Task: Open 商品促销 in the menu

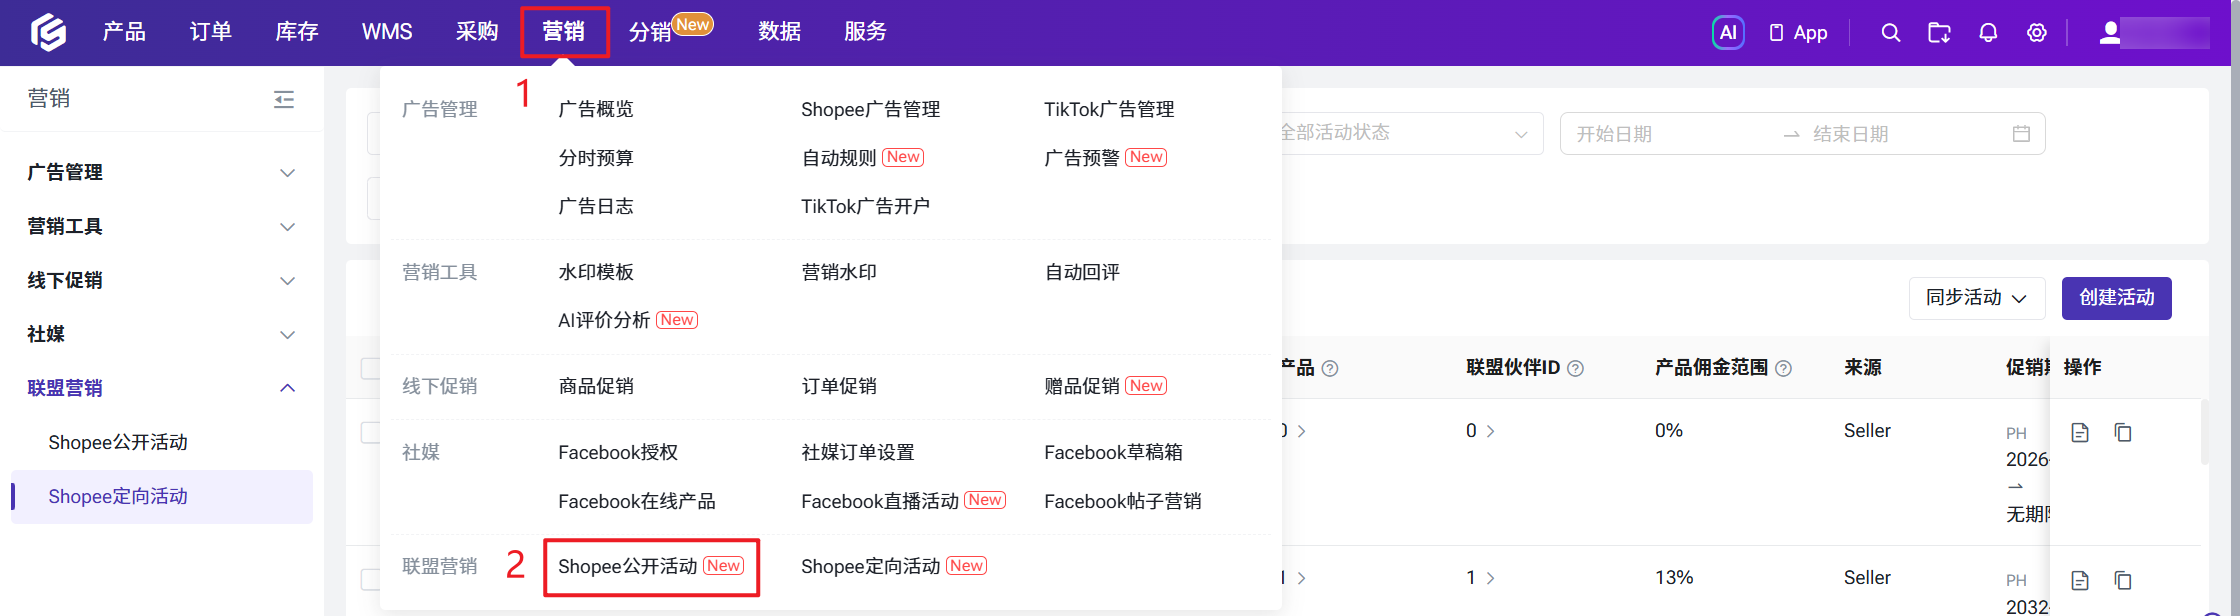Action: pyautogui.click(x=596, y=387)
